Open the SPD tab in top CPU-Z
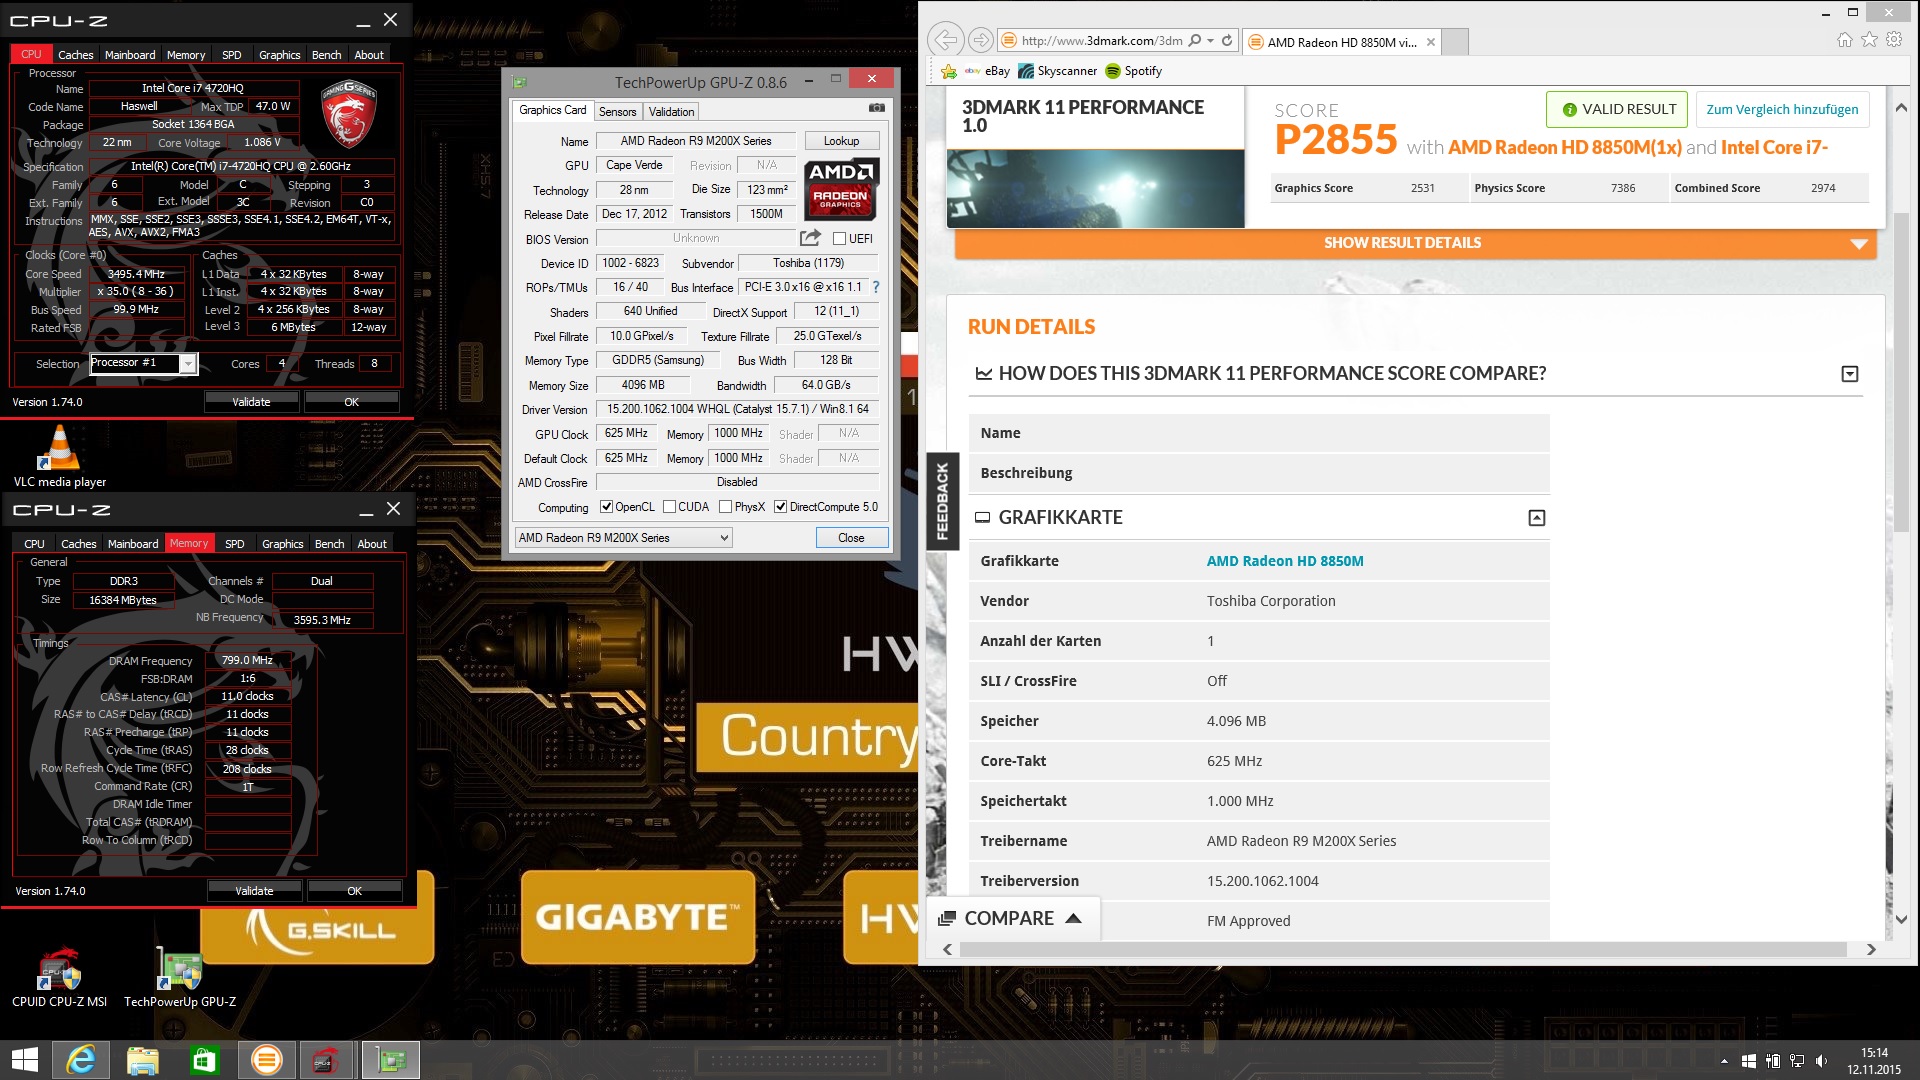This screenshot has width=1920, height=1080. click(231, 55)
